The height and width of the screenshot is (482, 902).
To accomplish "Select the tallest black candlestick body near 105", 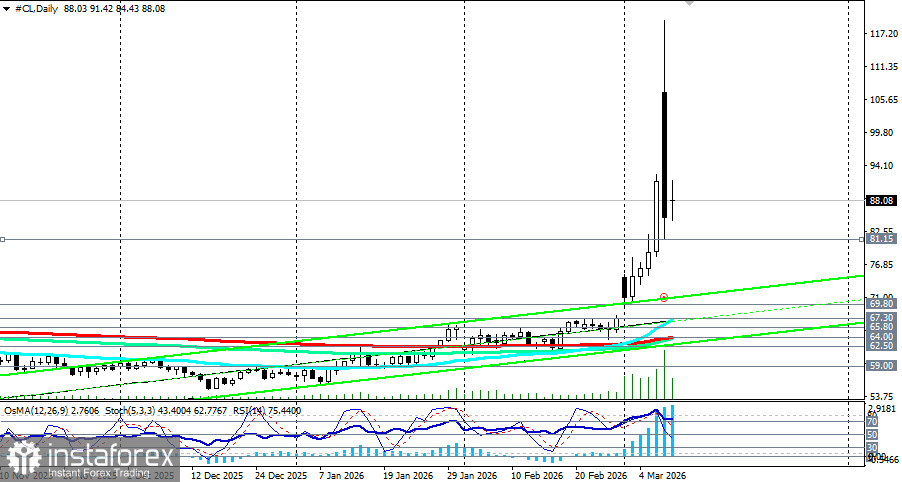I will tap(664, 154).
